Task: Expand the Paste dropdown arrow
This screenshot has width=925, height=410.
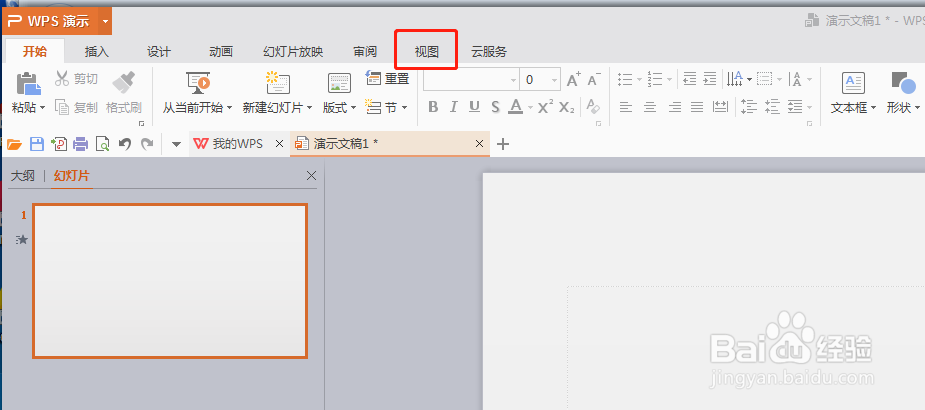Action: click(x=42, y=108)
